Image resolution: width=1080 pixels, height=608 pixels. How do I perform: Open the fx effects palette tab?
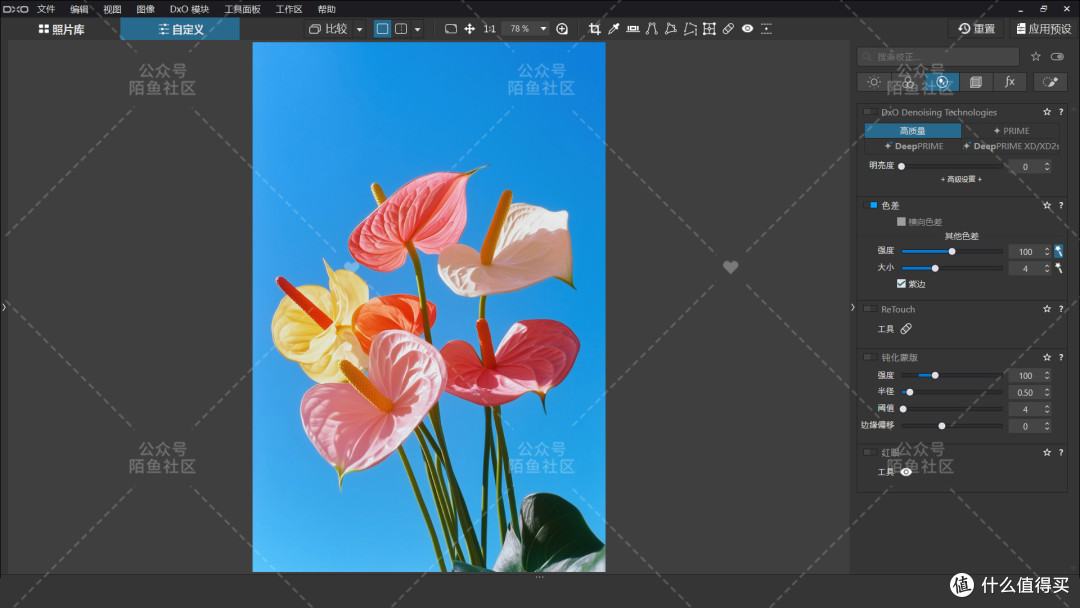click(1010, 82)
